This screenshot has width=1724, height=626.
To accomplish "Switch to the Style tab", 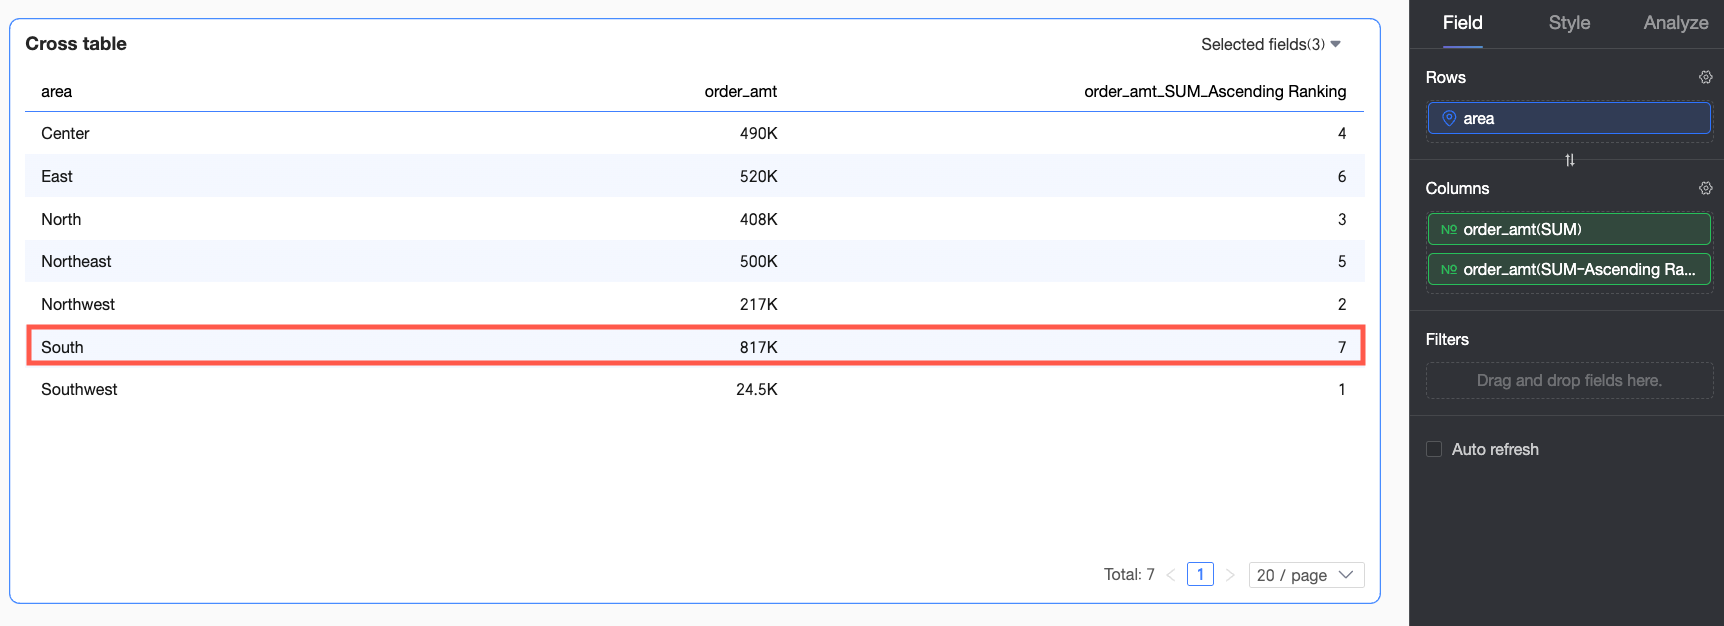I will 1569,23.
